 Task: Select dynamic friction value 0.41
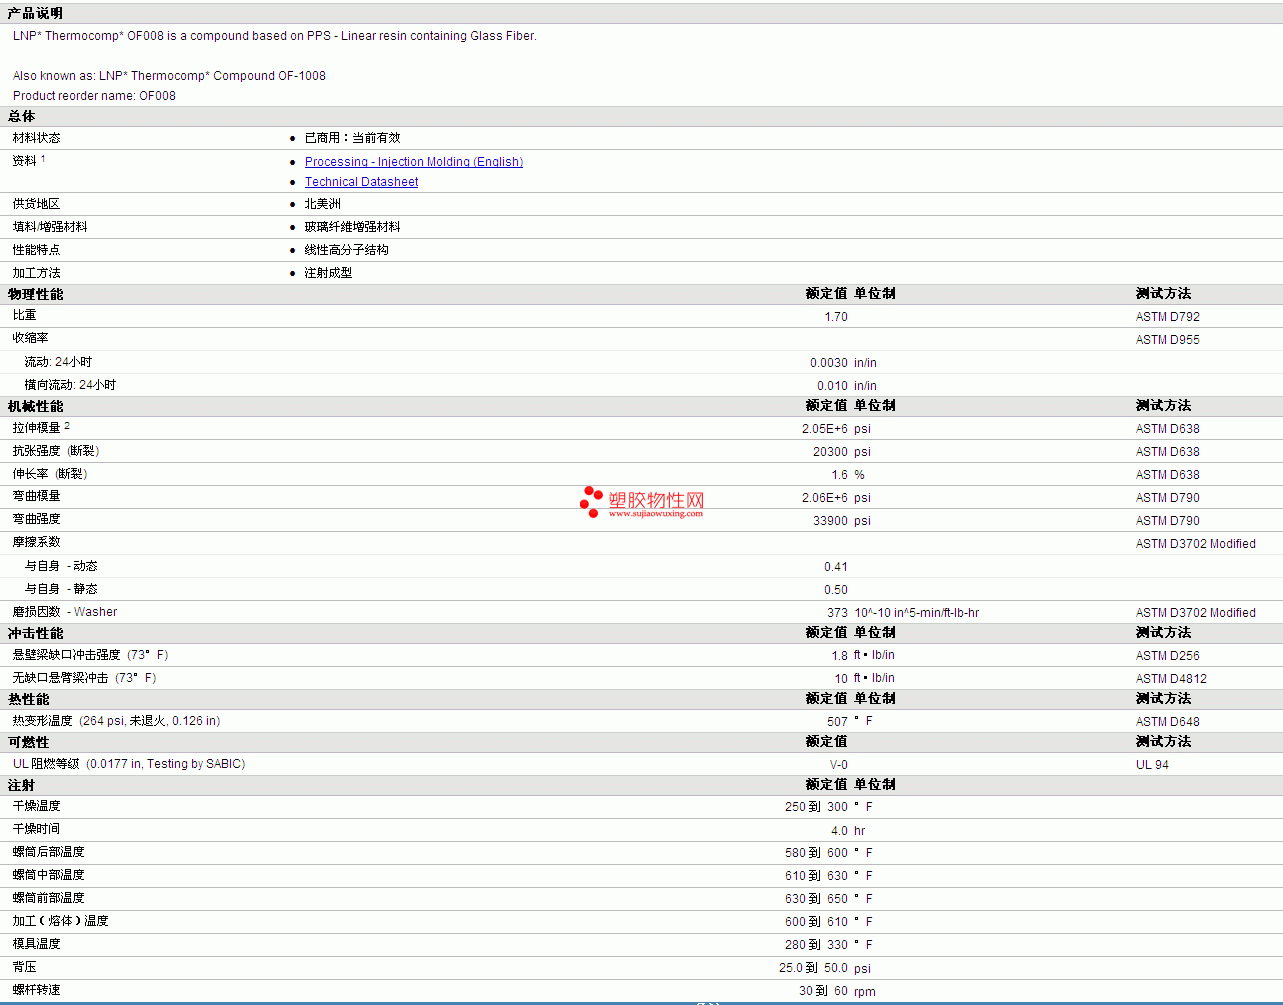pyautogui.click(x=836, y=567)
